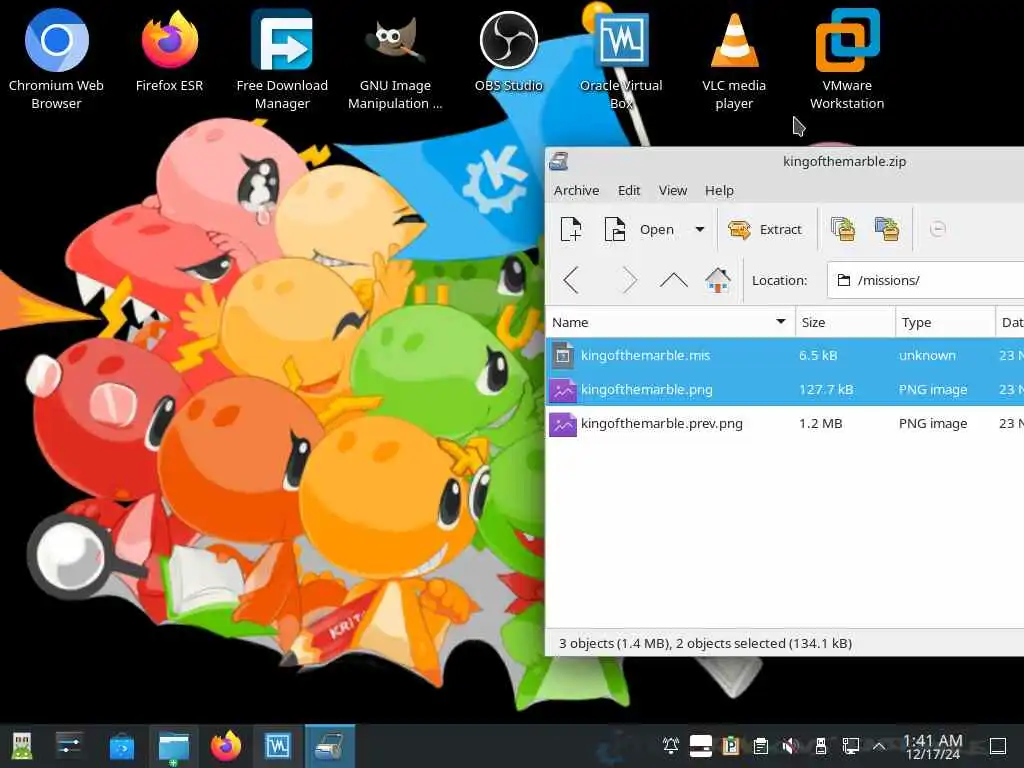
Task: Click the muted volume tray icon
Action: (790, 746)
